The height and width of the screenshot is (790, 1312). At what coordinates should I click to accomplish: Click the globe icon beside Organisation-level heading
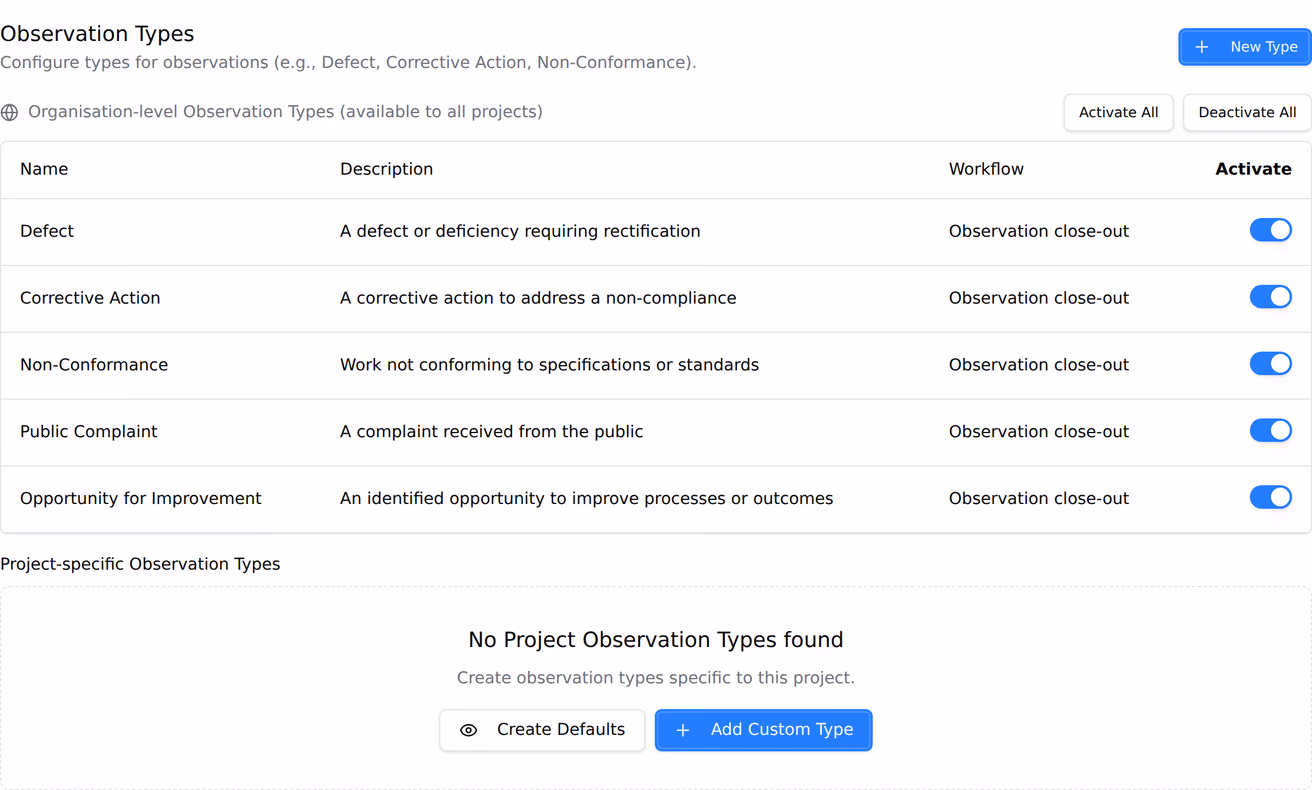click(10, 112)
